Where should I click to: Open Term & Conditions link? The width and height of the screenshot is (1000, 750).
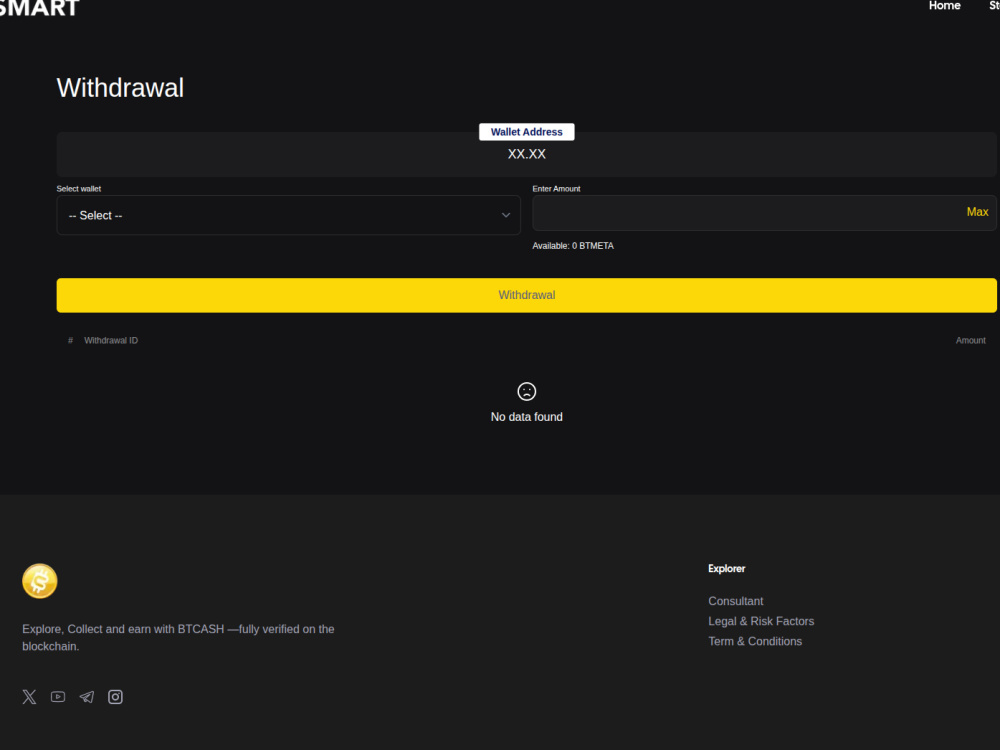coord(755,641)
